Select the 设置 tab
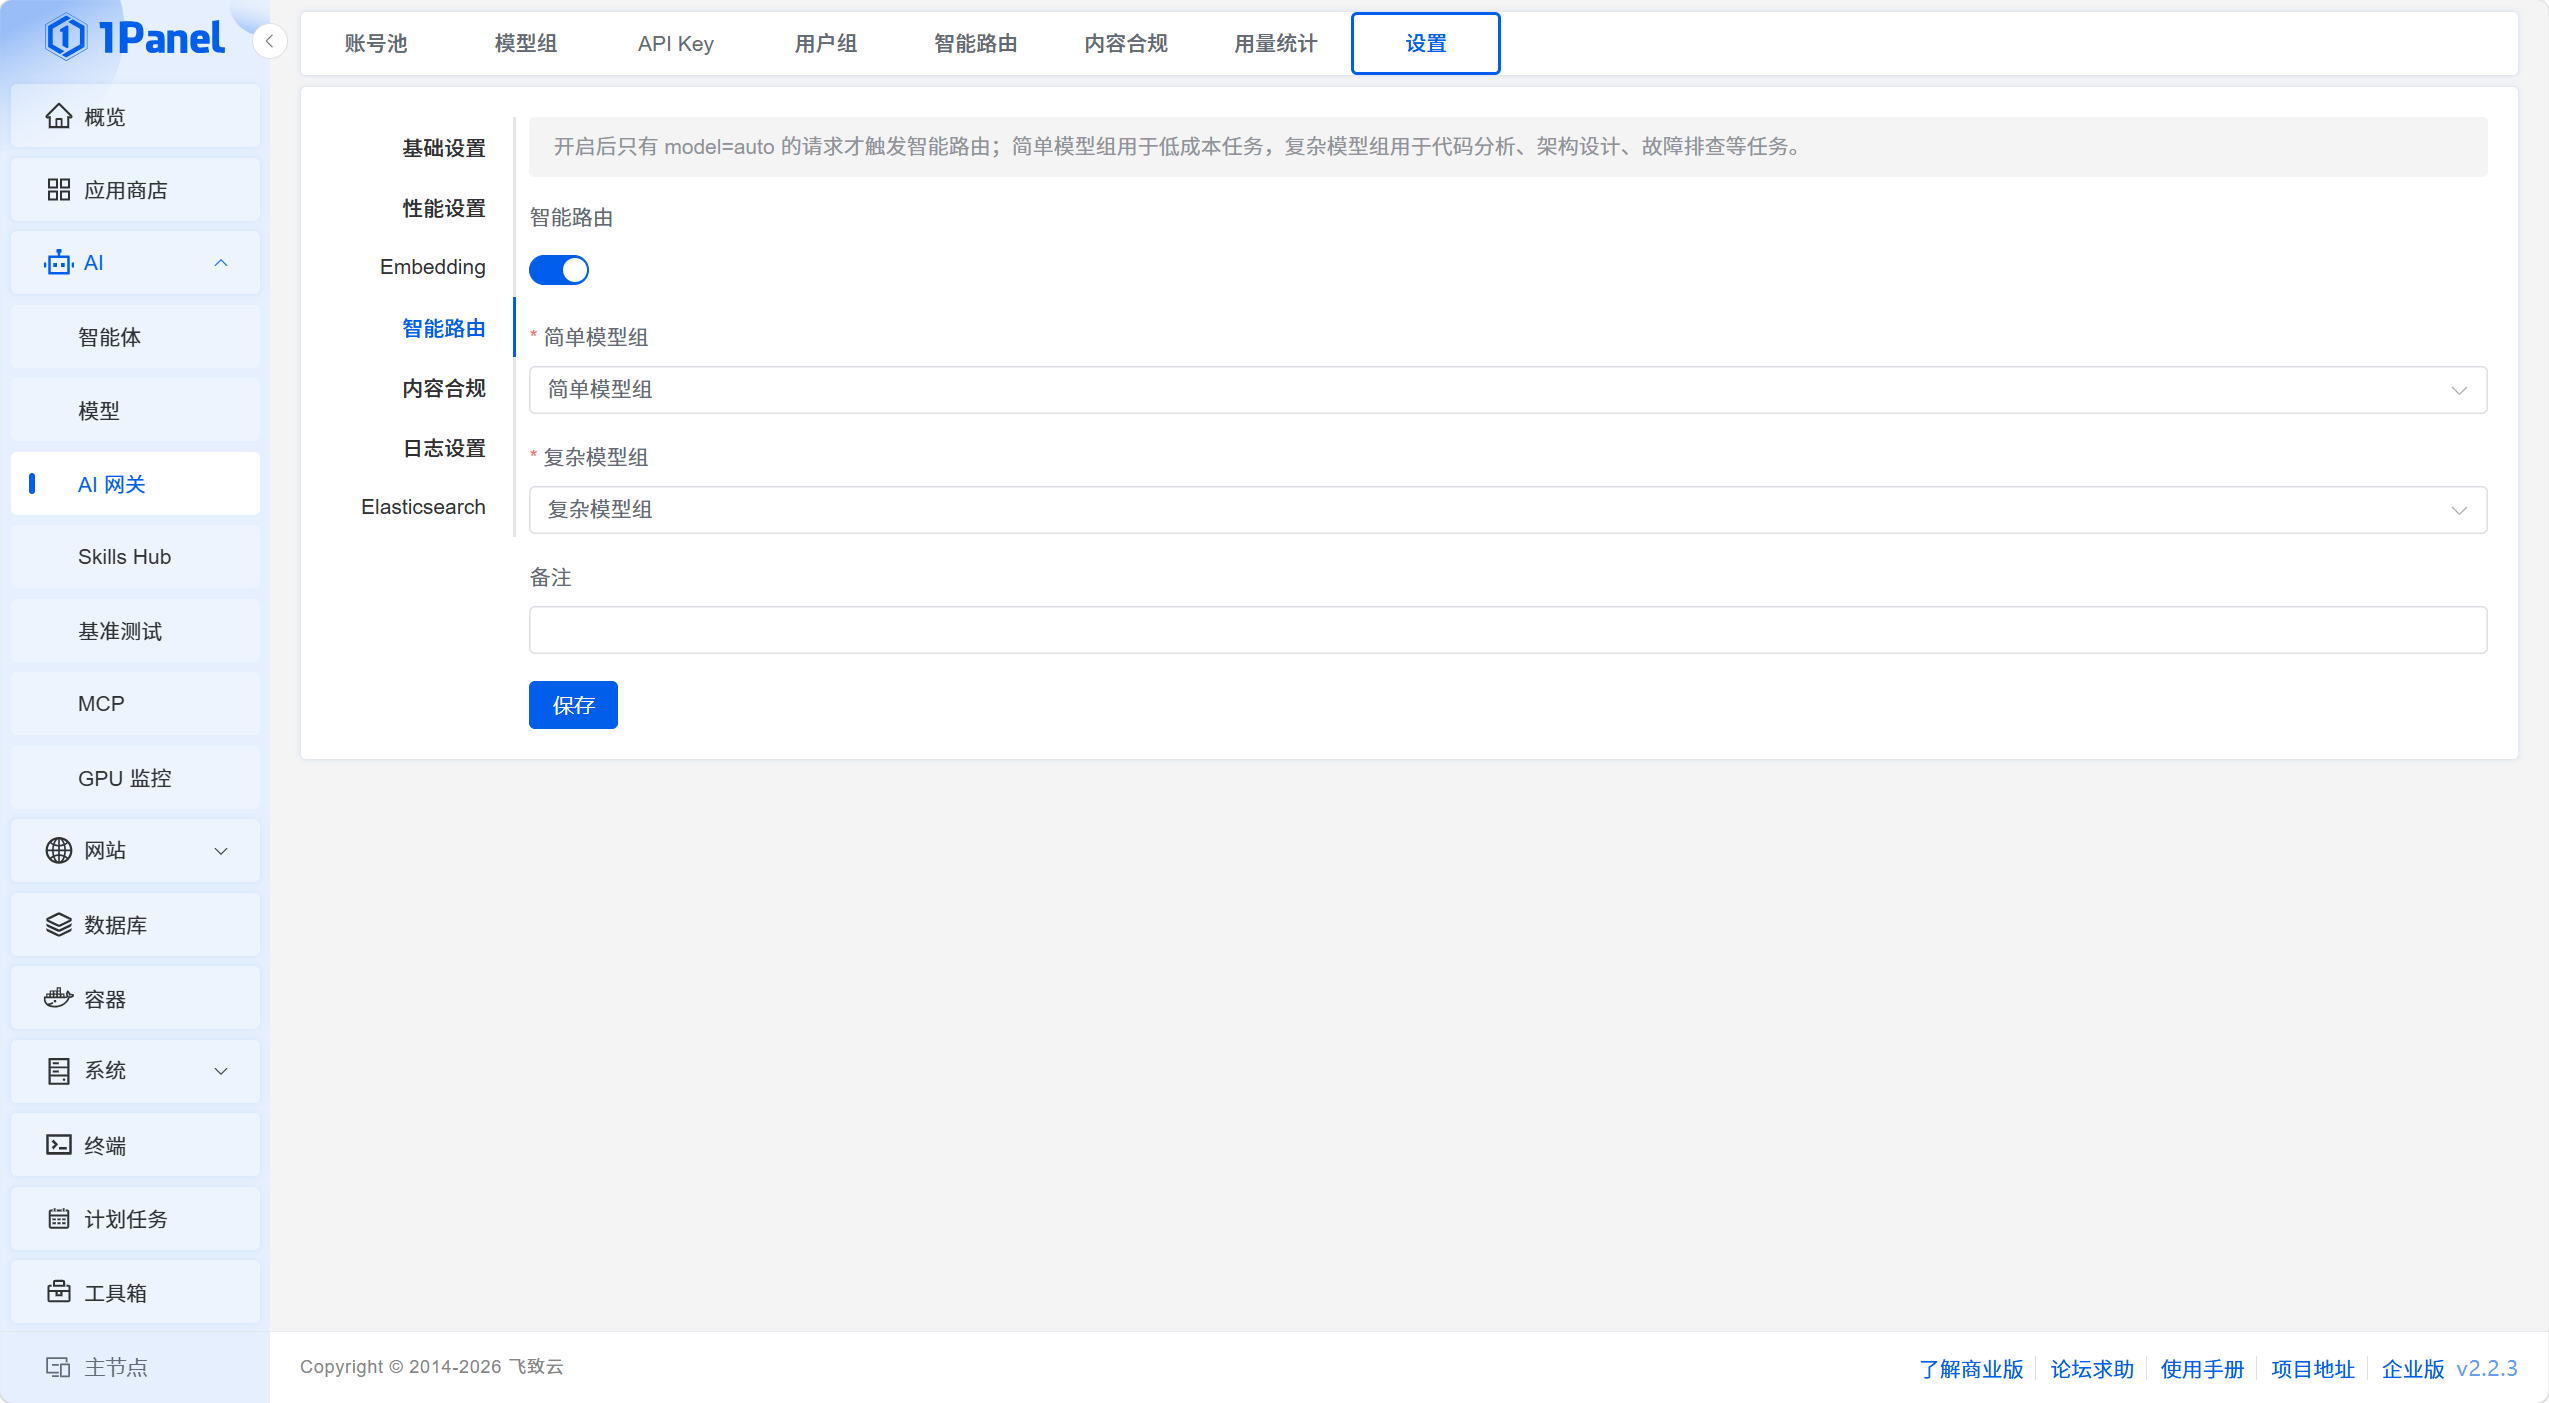2549x1403 pixels. (1426, 43)
